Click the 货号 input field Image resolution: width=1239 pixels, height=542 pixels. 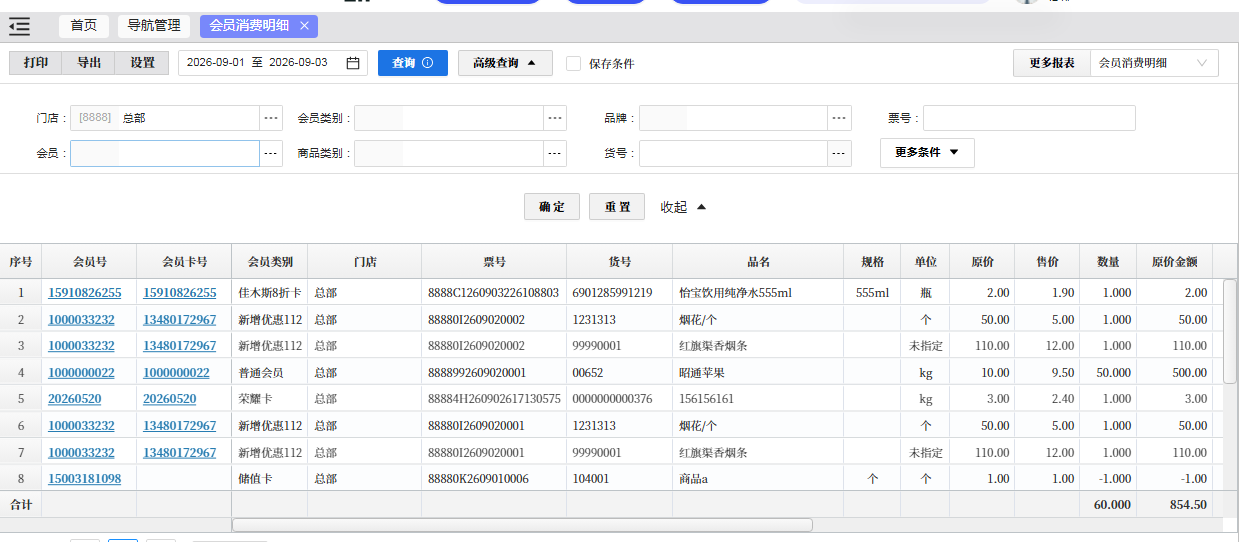click(x=733, y=153)
